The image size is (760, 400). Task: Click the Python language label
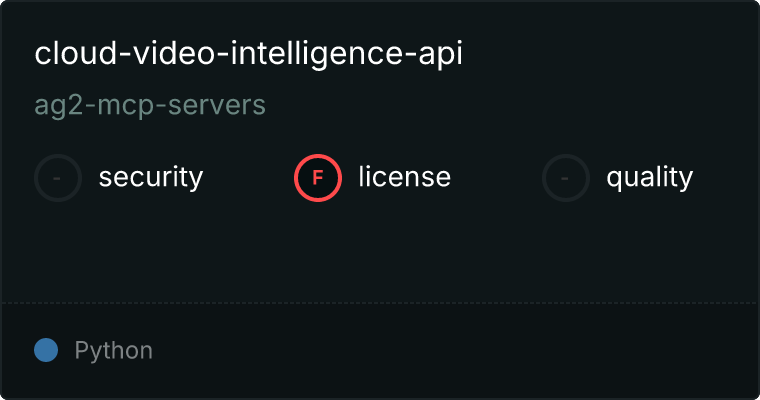click(114, 351)
